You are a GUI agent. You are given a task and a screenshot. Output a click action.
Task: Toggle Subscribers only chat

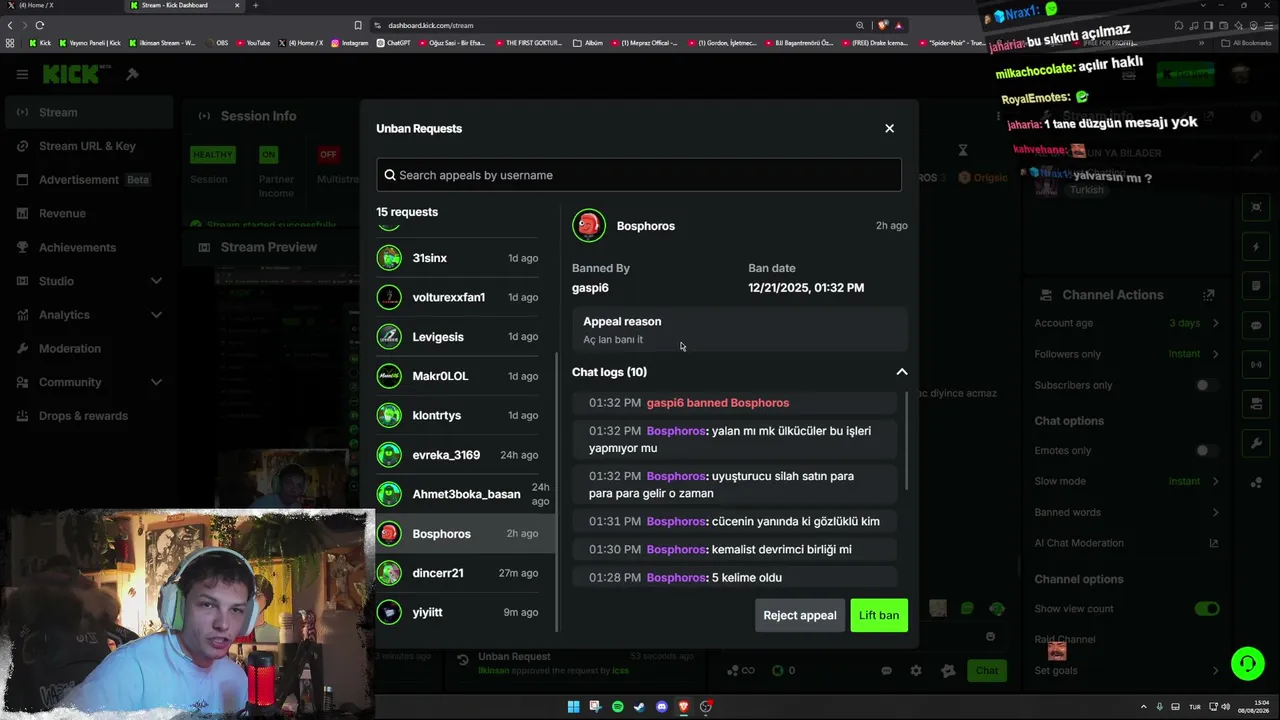(x=1207, y=385)
